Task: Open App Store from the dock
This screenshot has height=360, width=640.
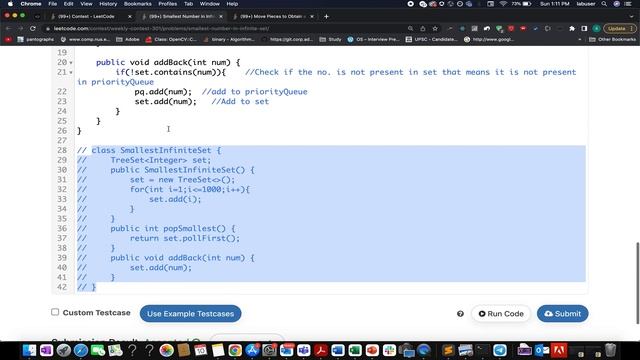Action: [x=252, y=350]
